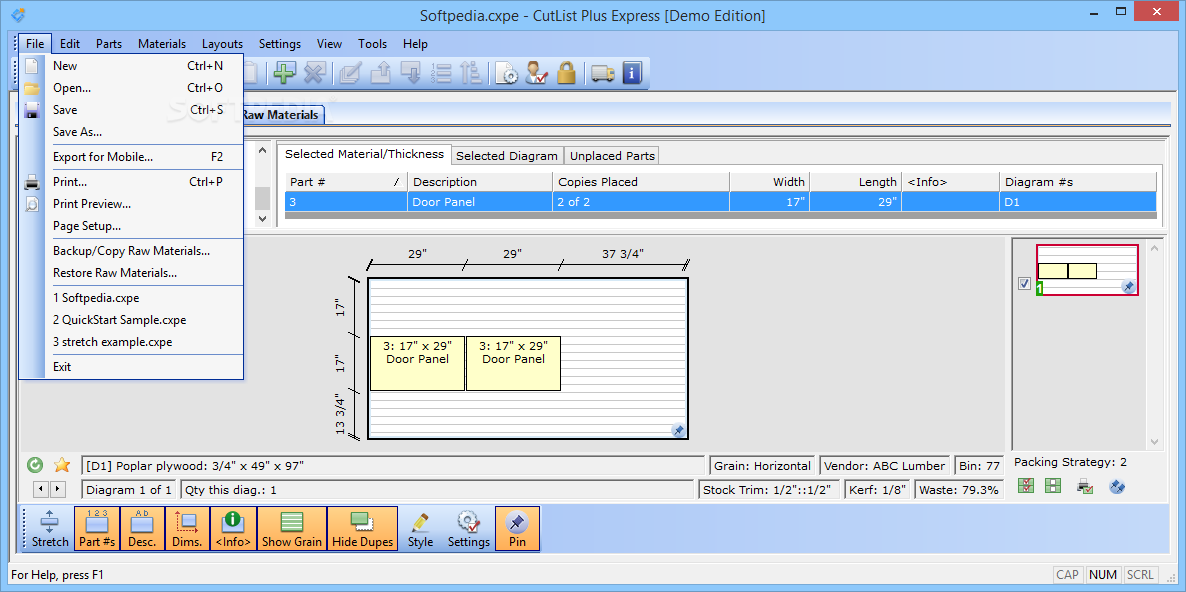
Task: Click the sort ascending bars icon
Action: [x=471, y=73]
